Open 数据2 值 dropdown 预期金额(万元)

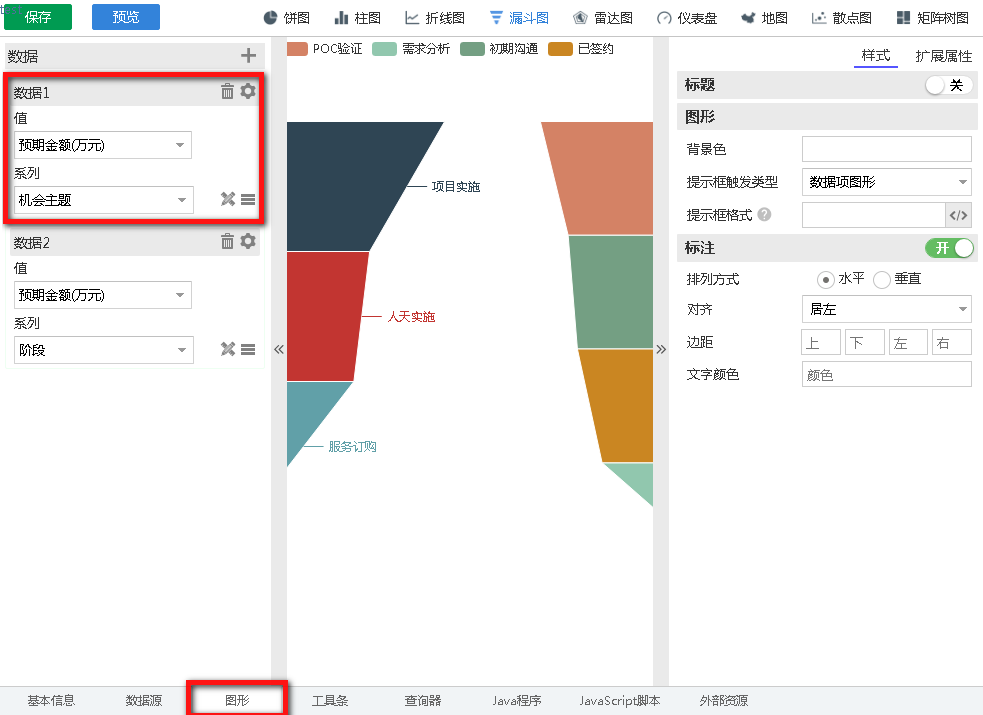(103, 295)
